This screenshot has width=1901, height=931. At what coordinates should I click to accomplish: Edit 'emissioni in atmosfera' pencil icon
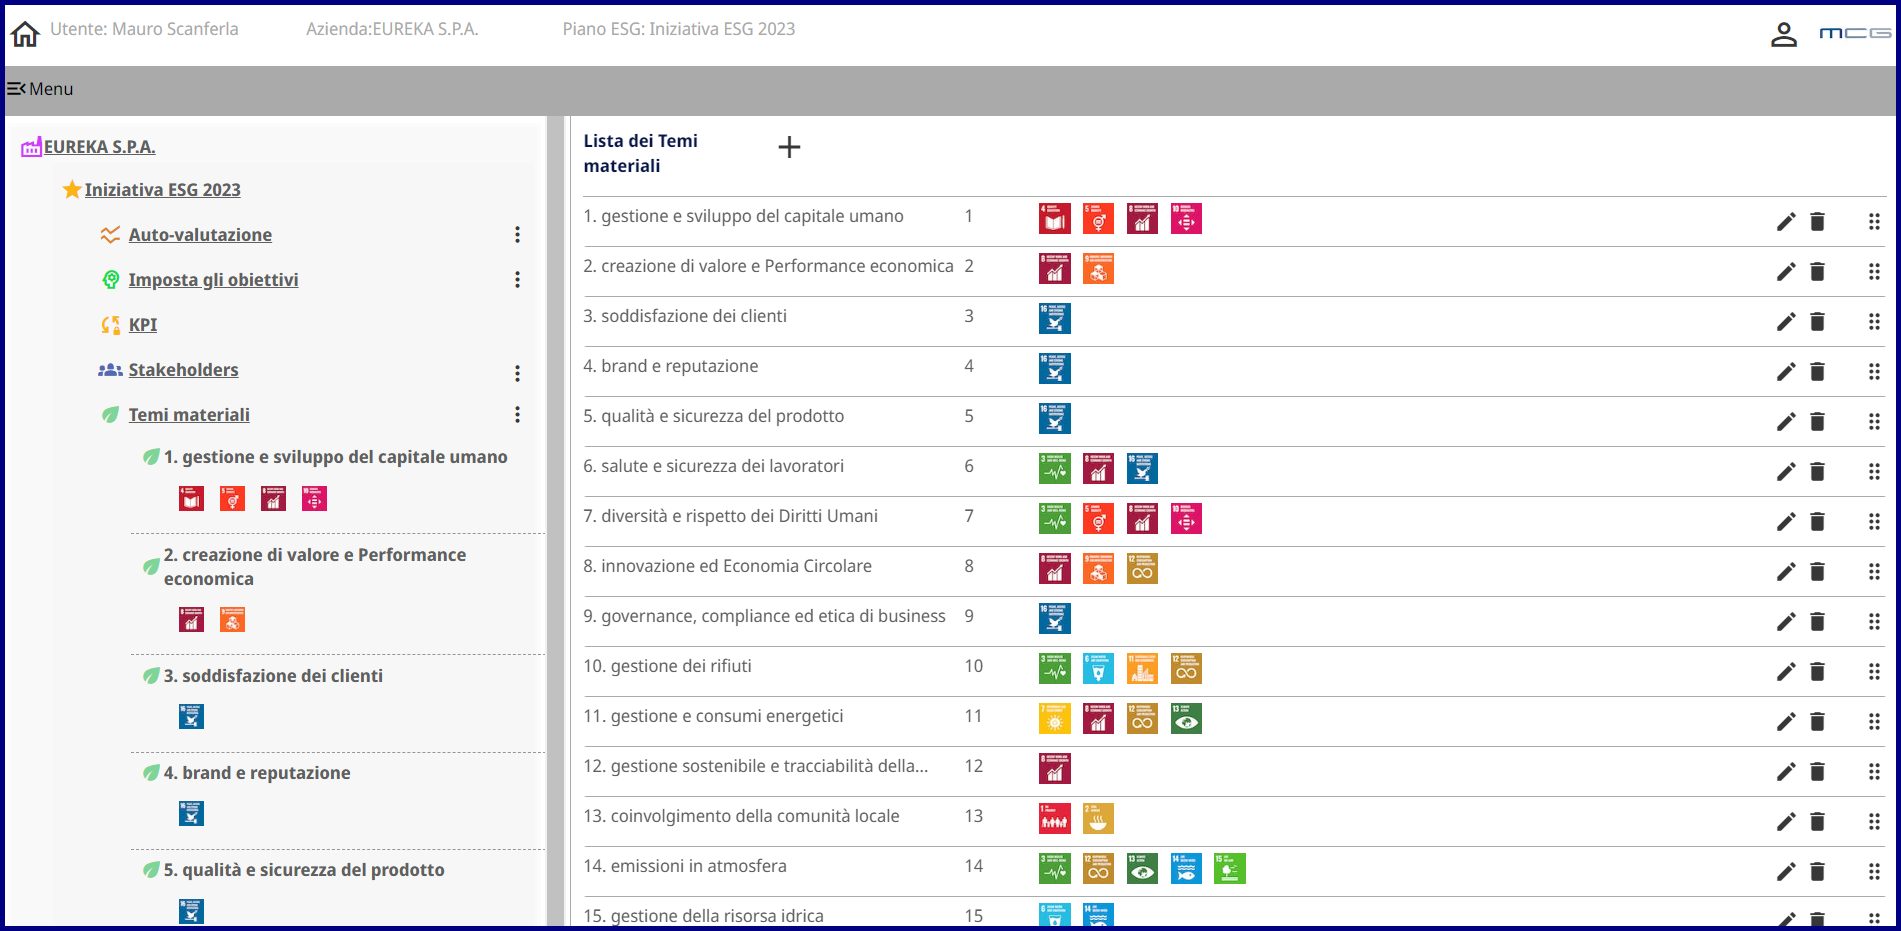point(1785,872)
